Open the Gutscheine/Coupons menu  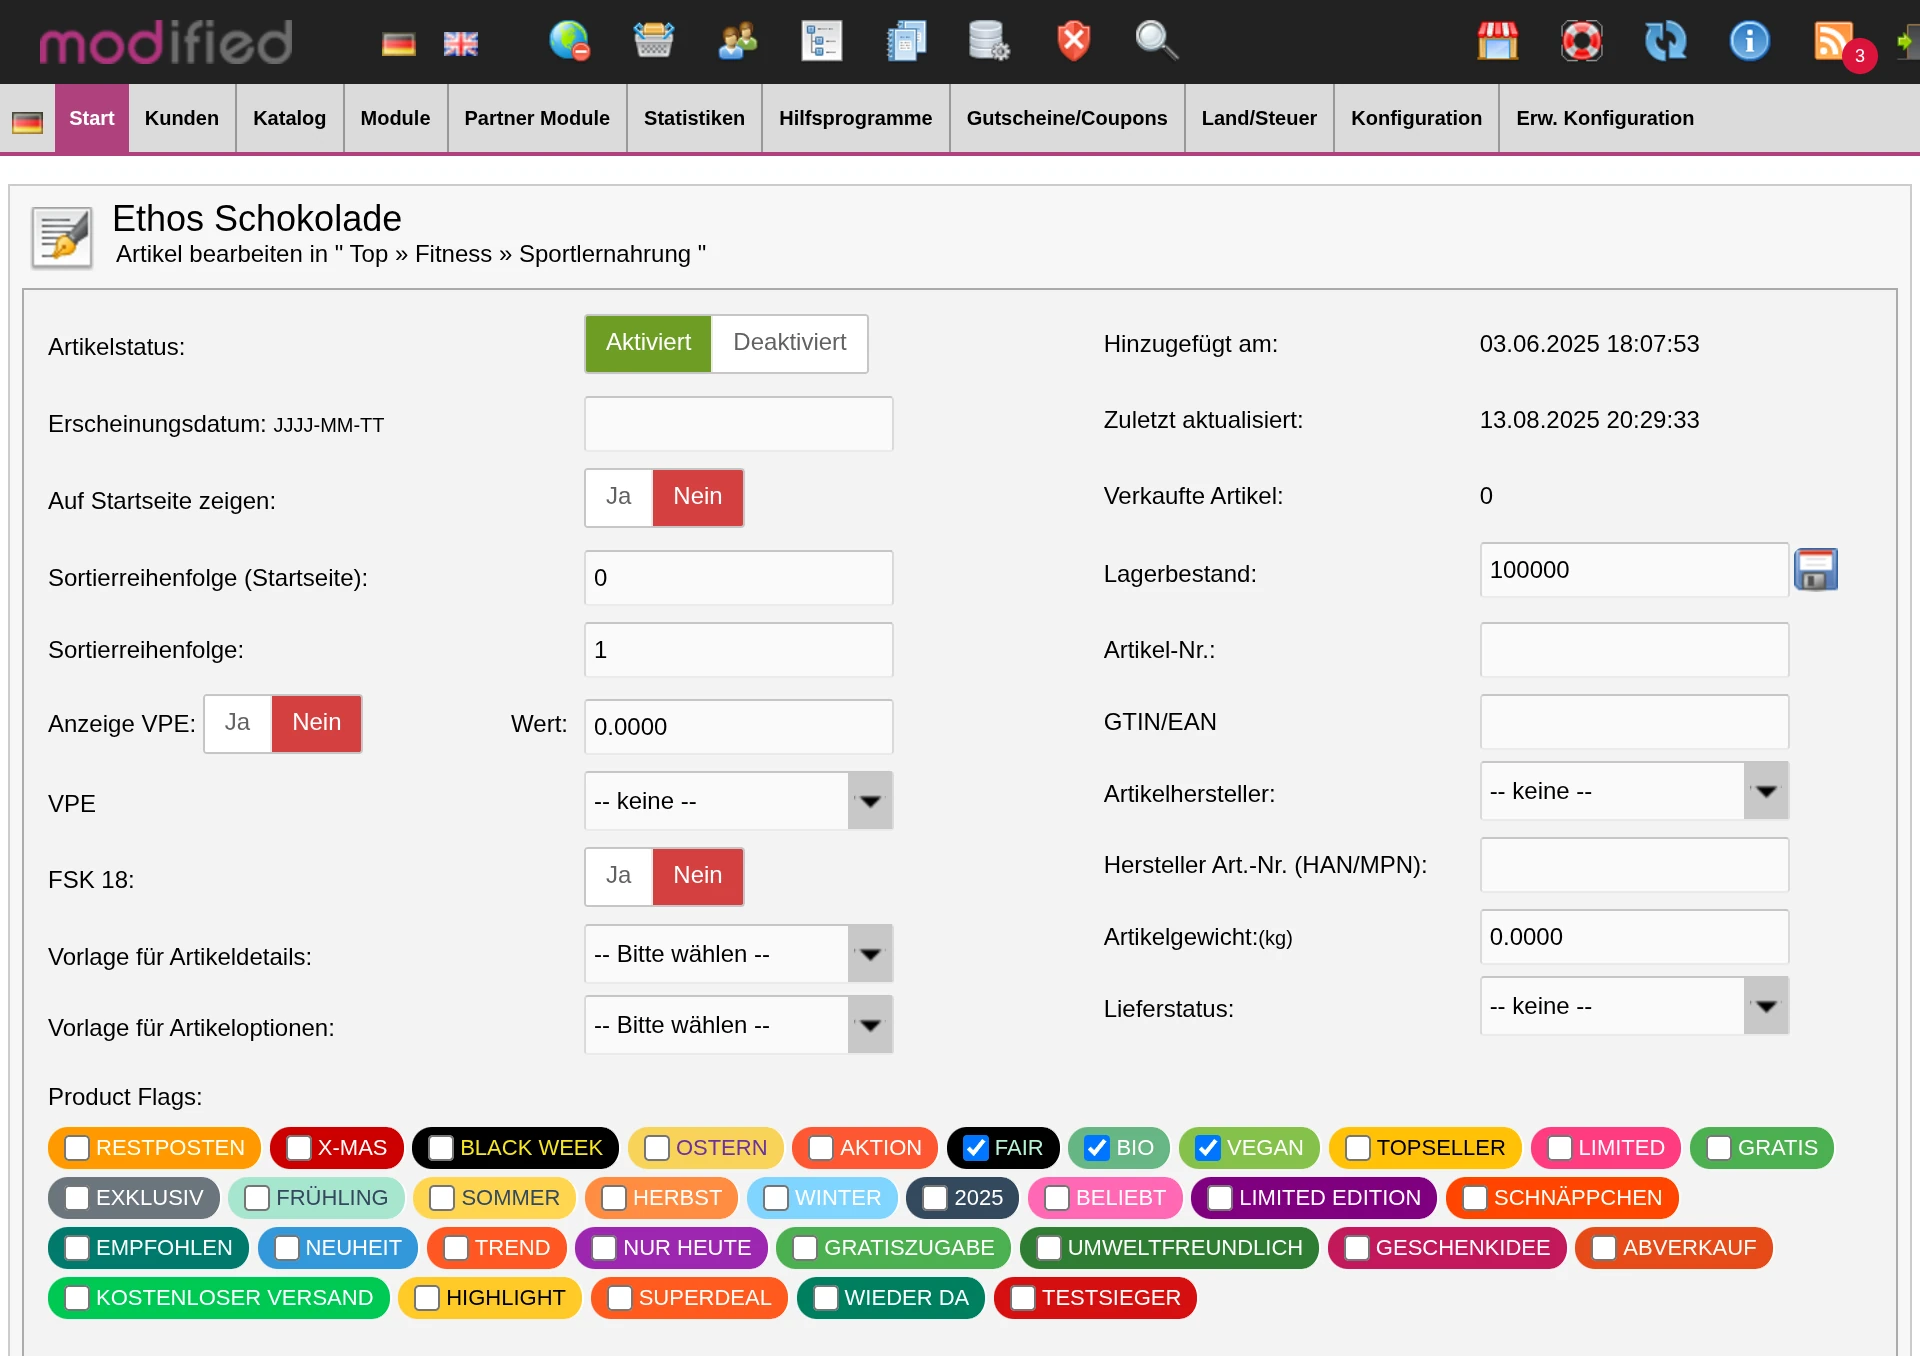coord(1066,118)
